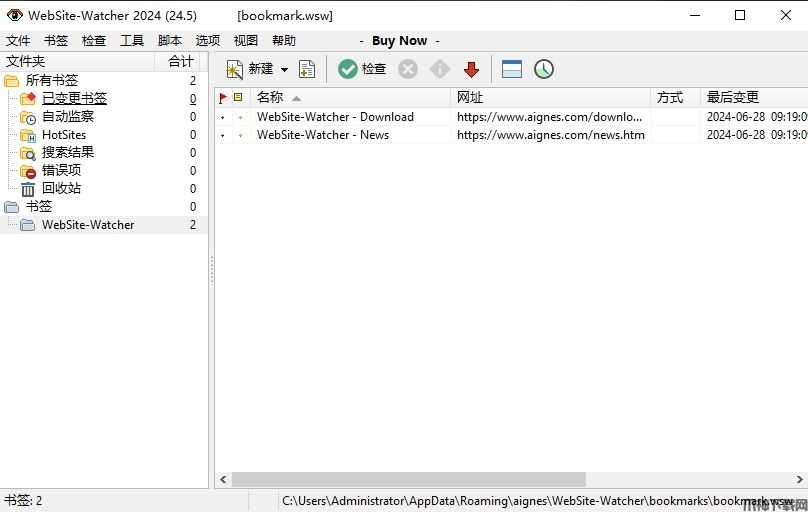Image resolution: width=808 pixels, height=512 pixels.
Task: Click the aignes.com/news.htm URL cell
Action: 550,135
